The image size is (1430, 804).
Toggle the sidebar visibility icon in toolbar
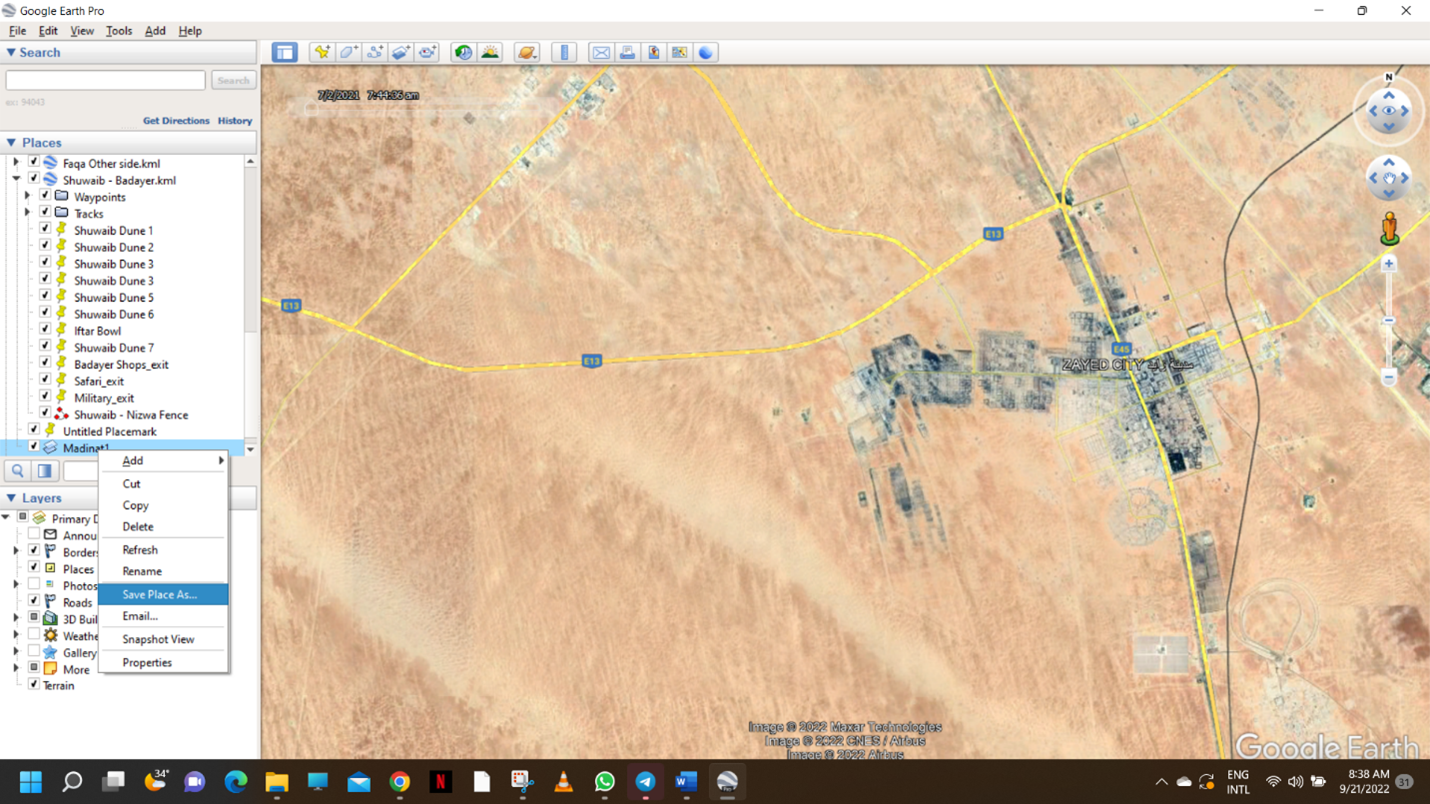click(x=285, y=52)
